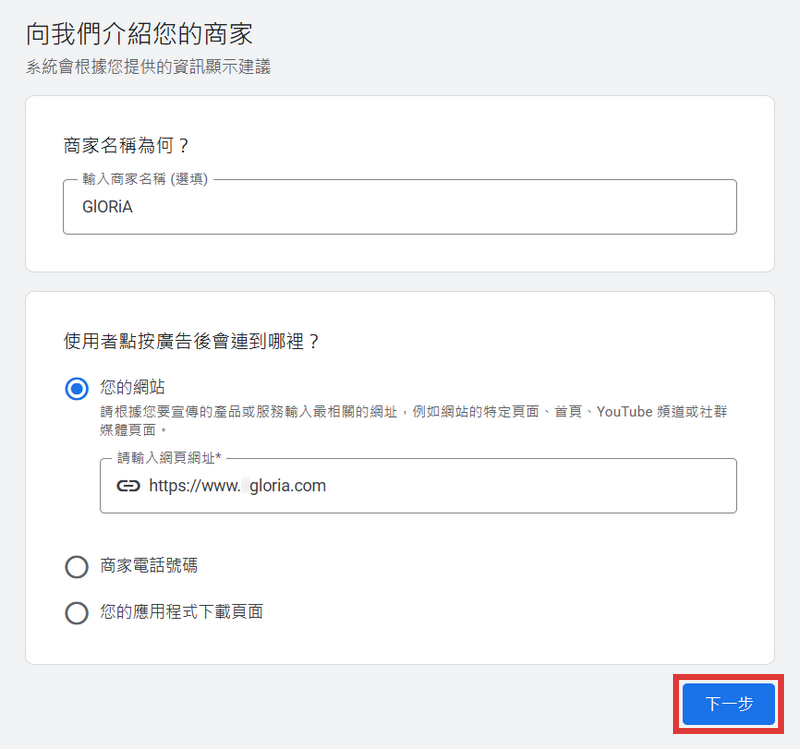Screen dimensions: 800x749
Task: Click the 下一步 button
Action: pyautogui.click(x=728, y=704)
